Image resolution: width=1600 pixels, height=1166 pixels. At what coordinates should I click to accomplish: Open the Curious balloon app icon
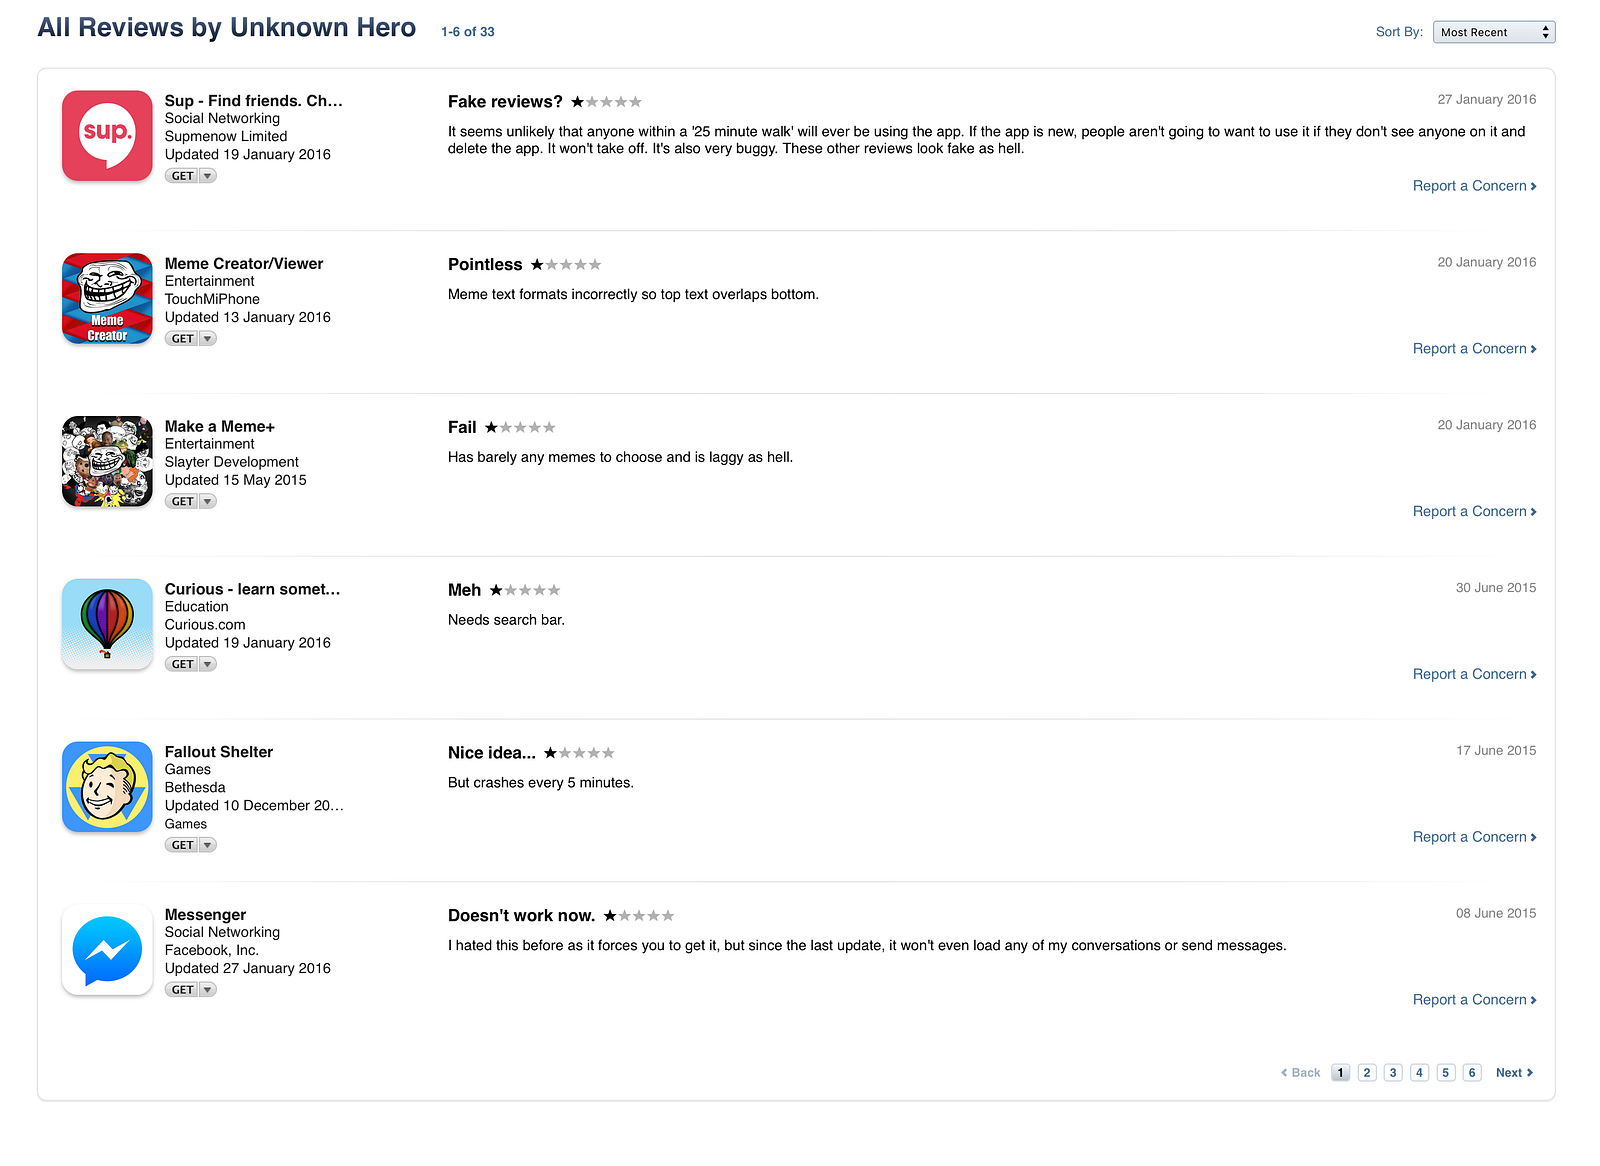107,624
